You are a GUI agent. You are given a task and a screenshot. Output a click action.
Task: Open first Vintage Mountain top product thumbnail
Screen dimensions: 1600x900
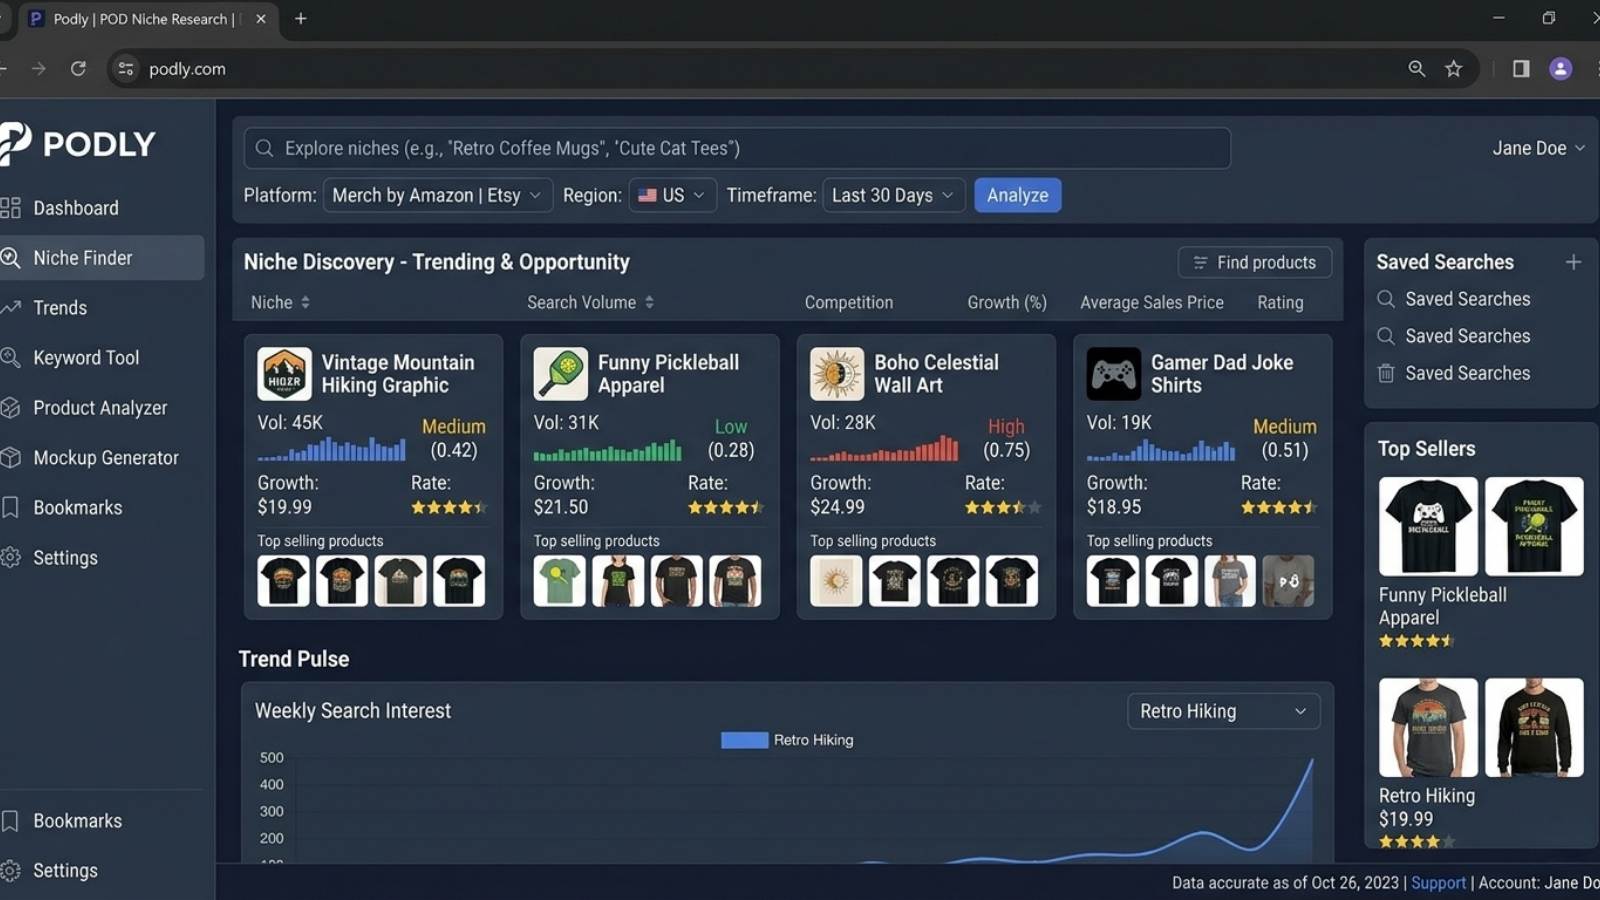pos(283,581)
